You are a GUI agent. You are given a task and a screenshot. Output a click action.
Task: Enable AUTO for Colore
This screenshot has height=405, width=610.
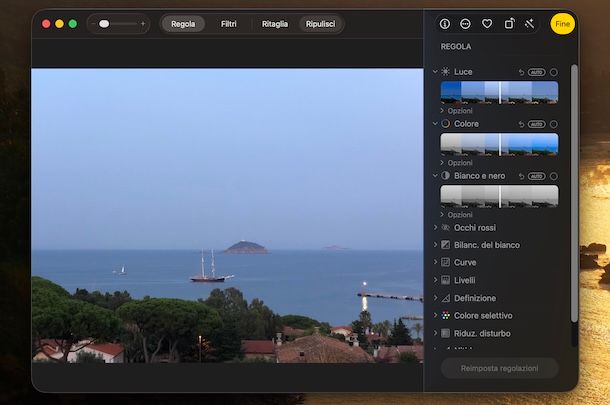536,124
